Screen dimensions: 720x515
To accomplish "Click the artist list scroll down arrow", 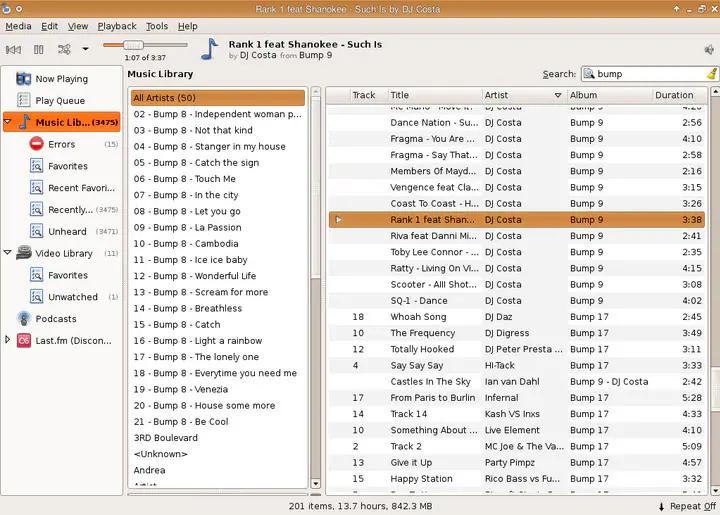I will [x=315, y=483].
